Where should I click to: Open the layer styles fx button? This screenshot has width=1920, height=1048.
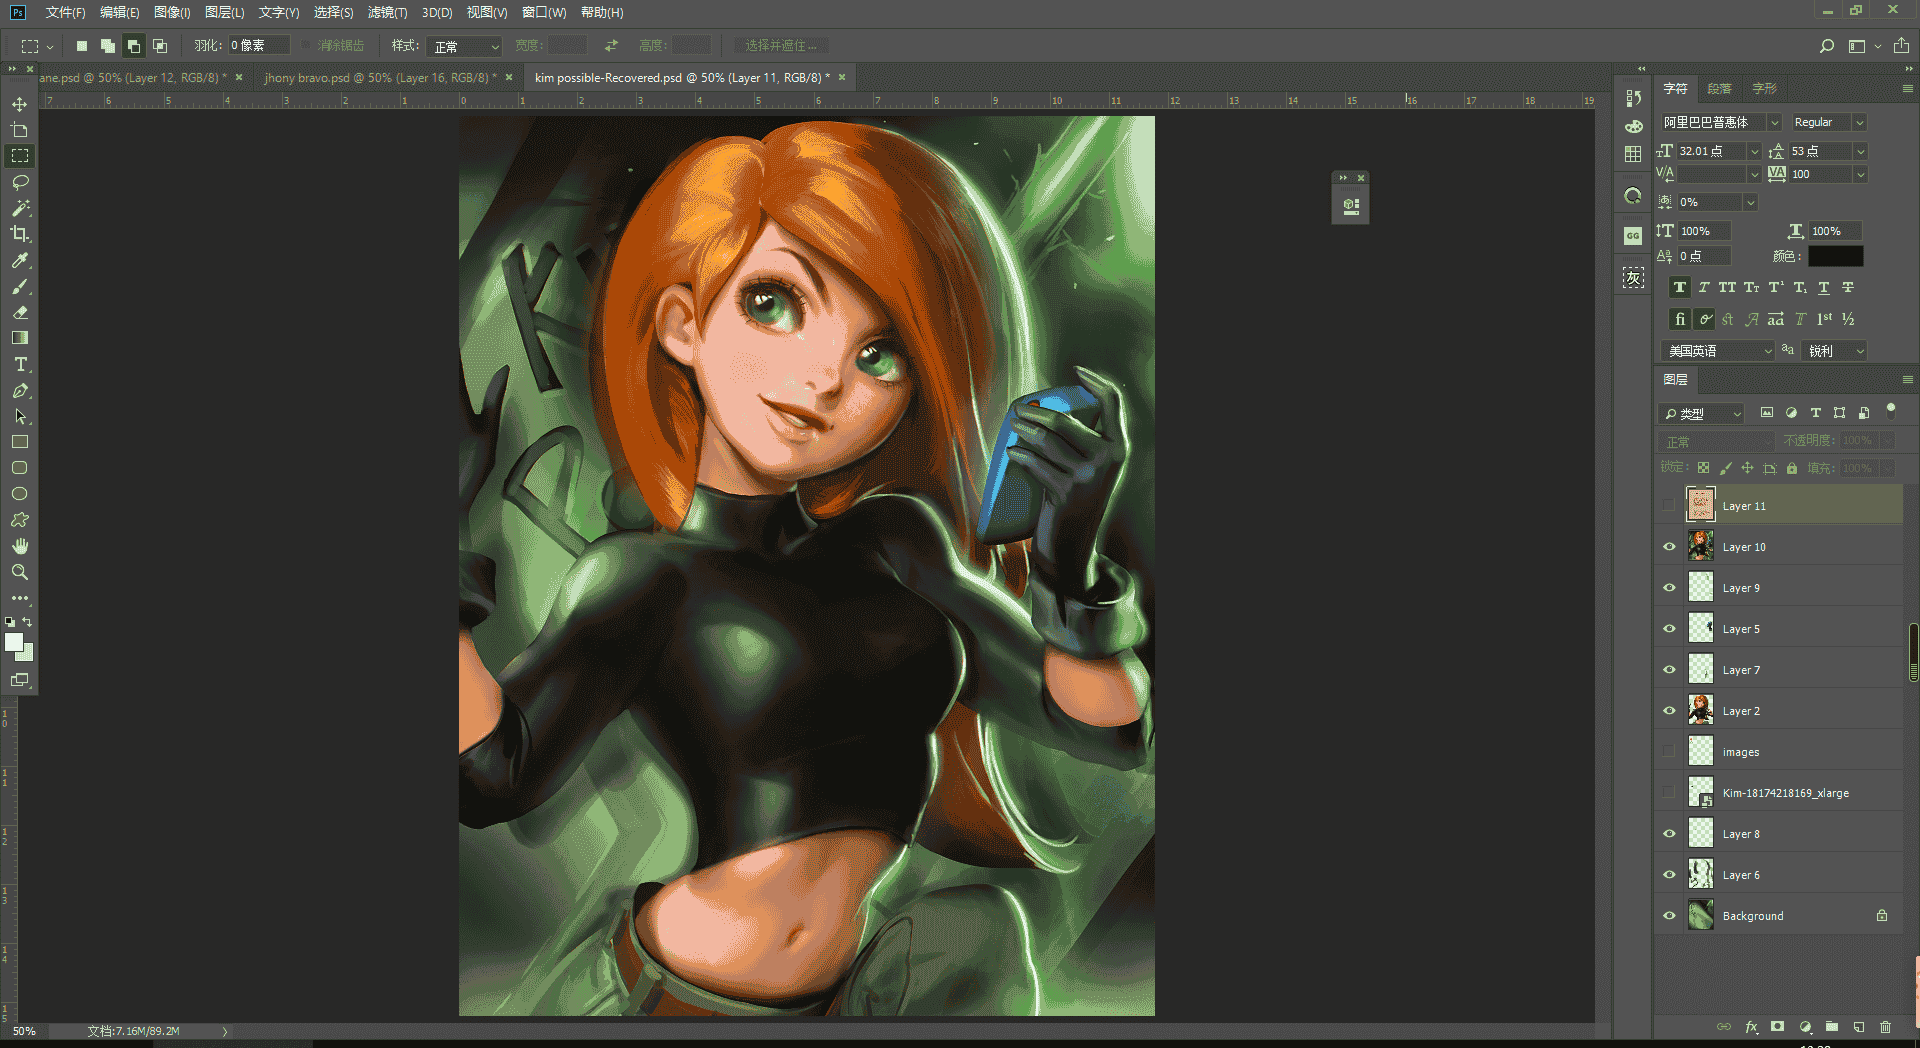click(x=1751, y=1027)
